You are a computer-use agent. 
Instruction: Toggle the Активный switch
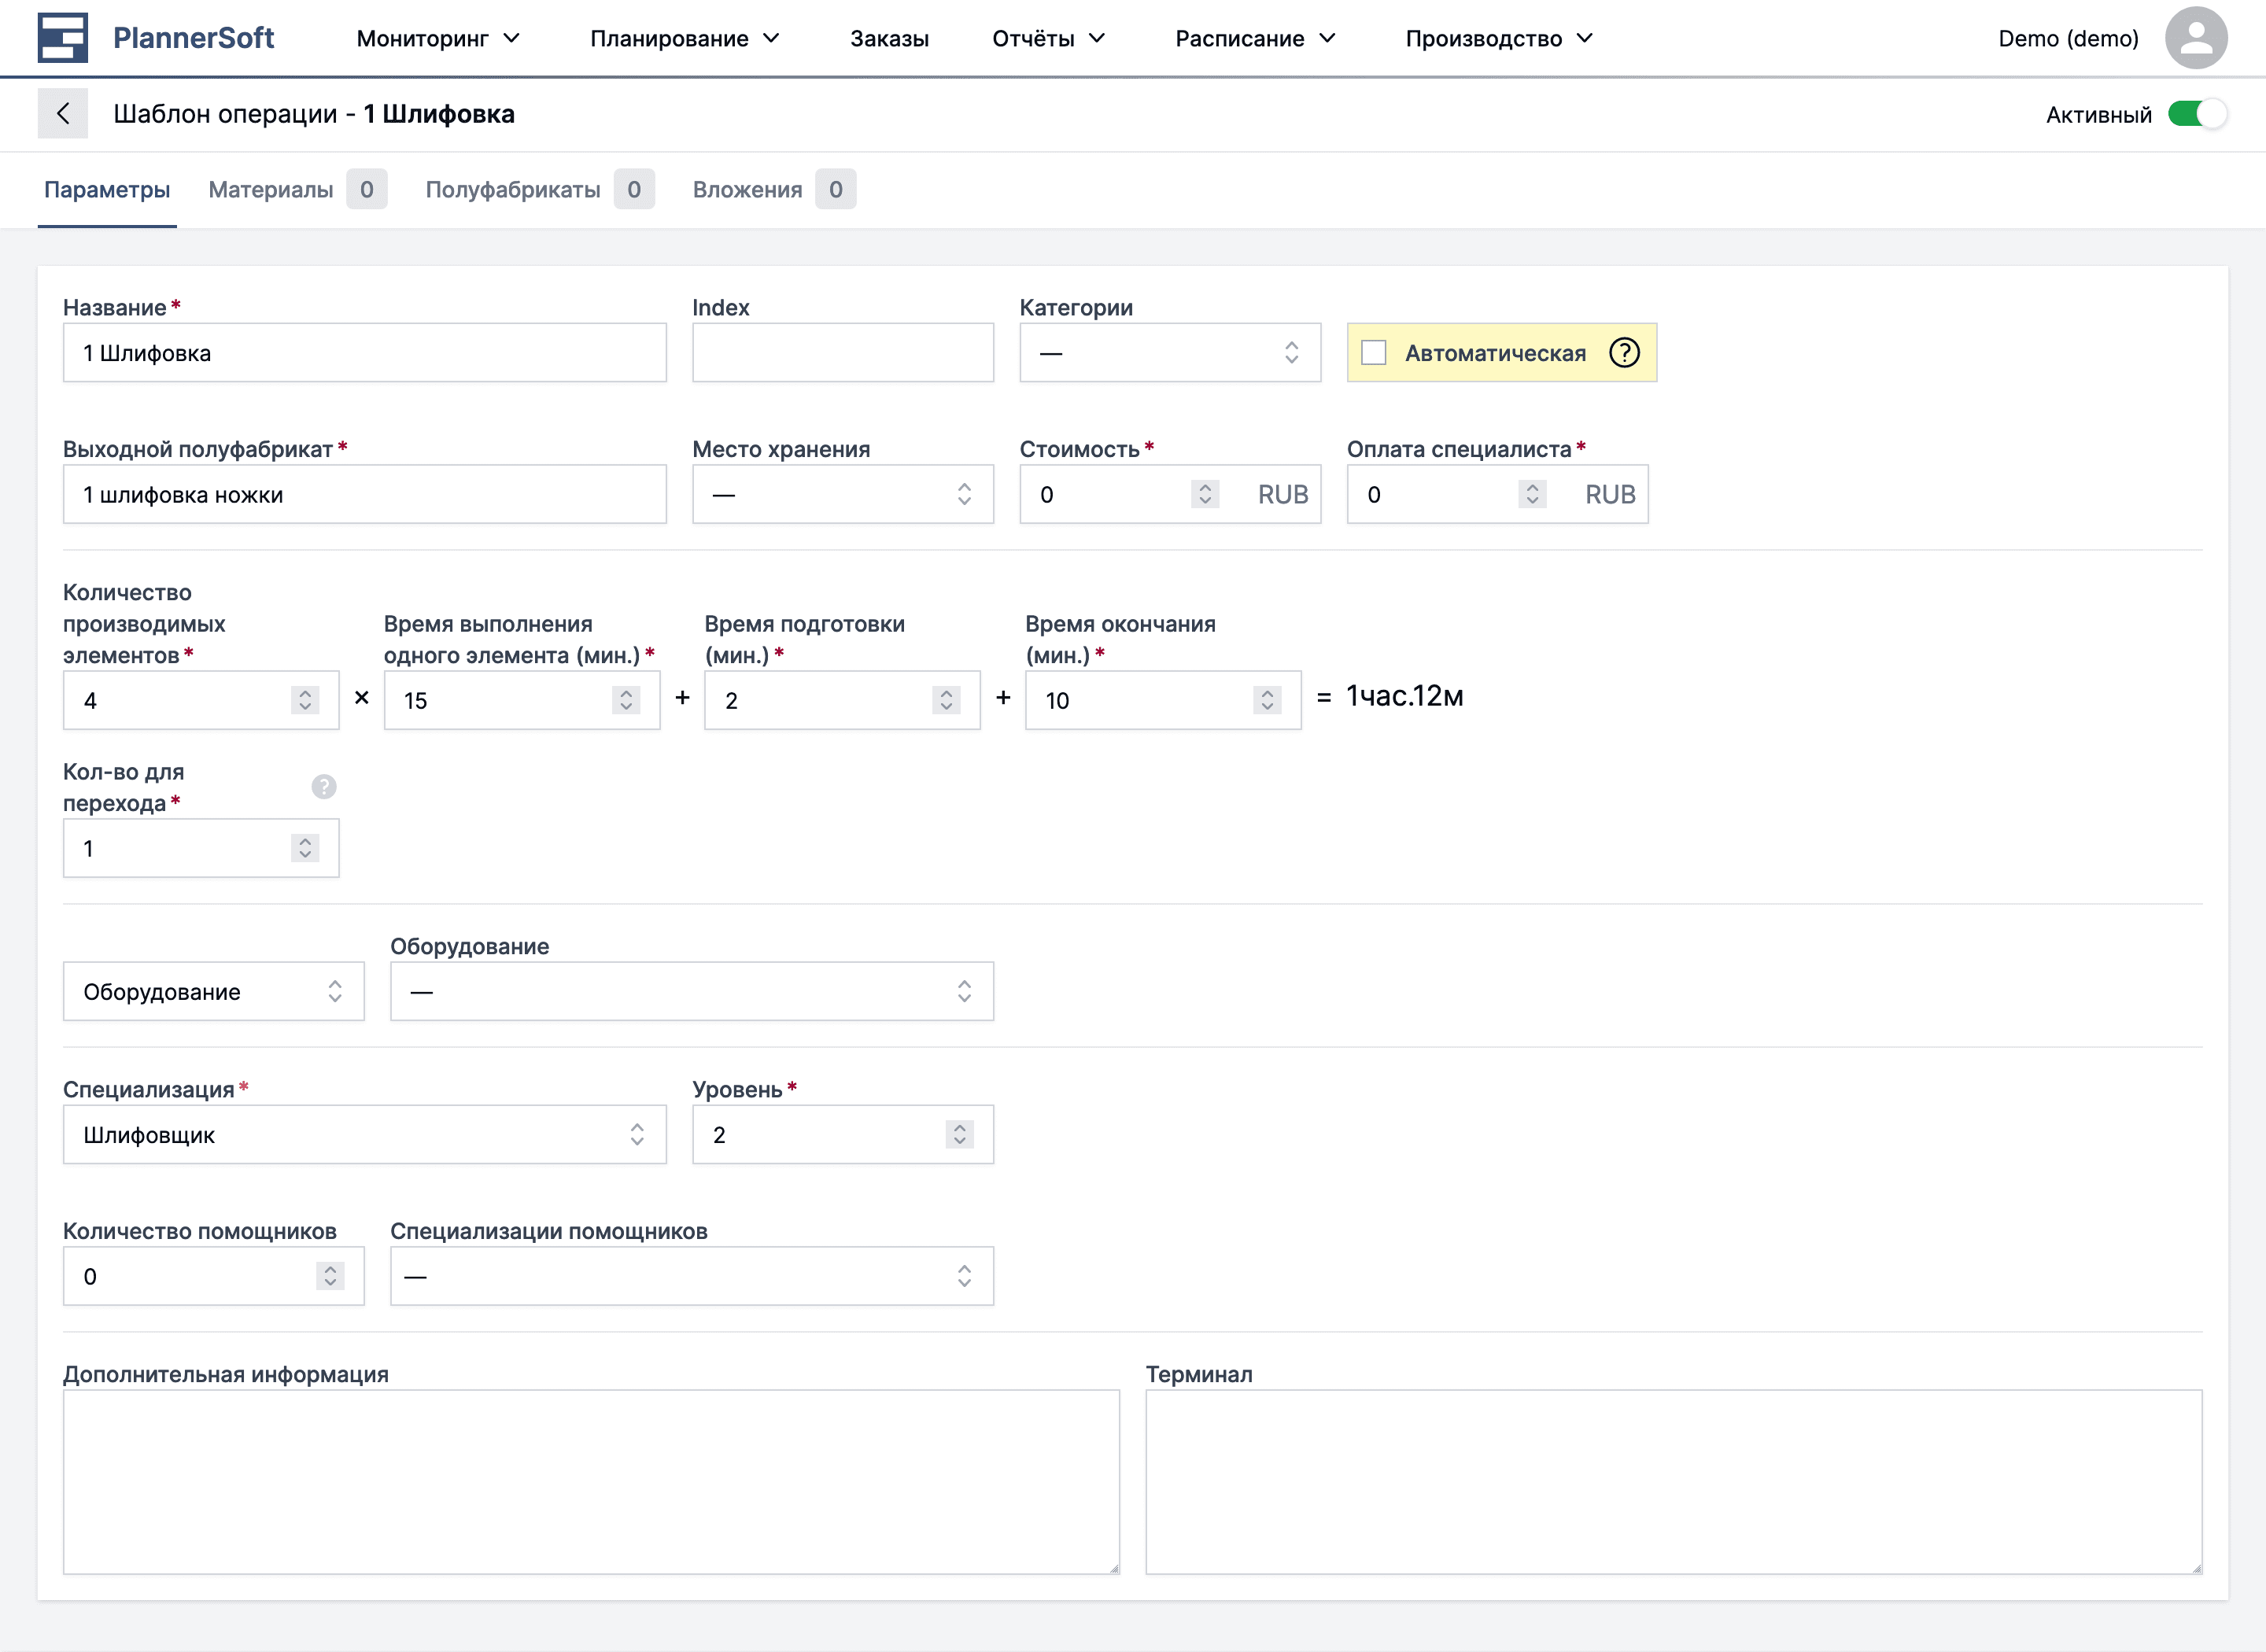click(2196, 114)
